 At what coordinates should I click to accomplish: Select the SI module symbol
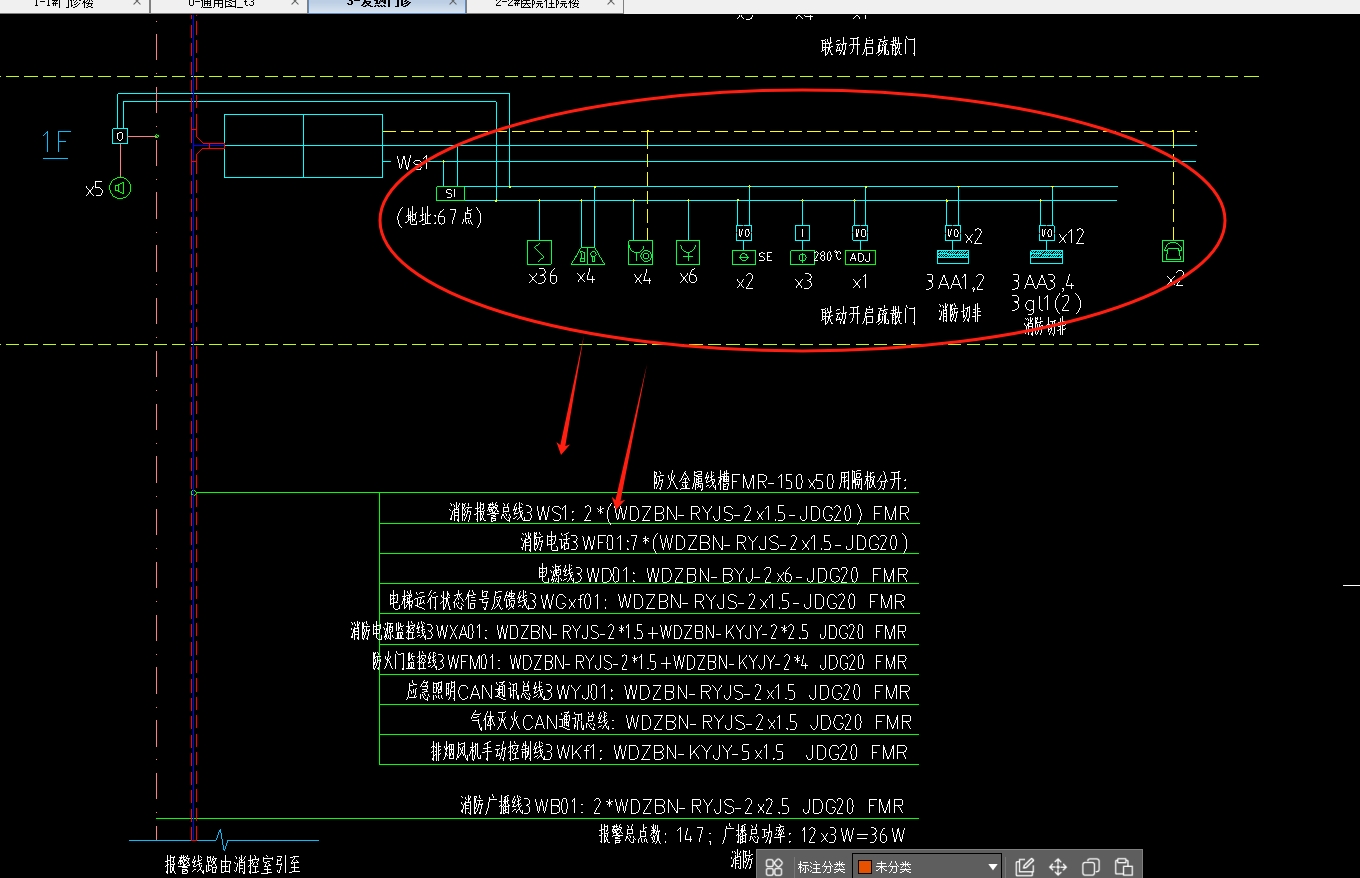click(450, 193)
